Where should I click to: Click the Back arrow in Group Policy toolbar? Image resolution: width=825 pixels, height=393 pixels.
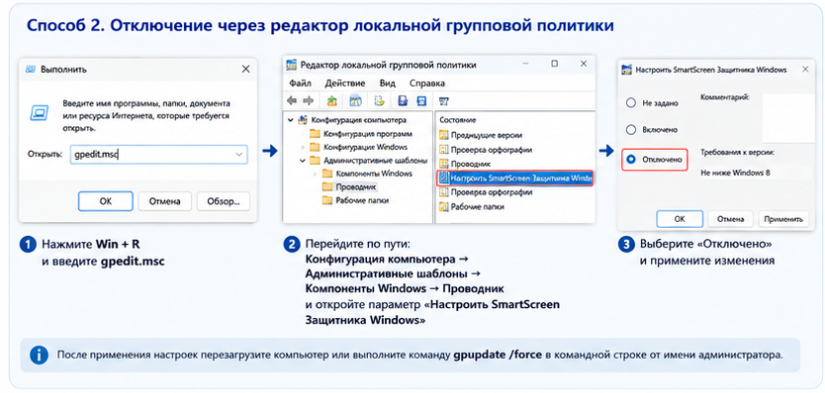tap(292, 100)
